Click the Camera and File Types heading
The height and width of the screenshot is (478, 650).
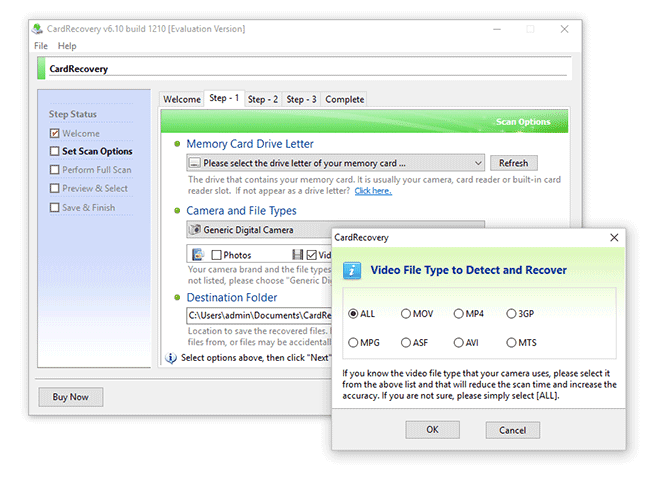(x=241, y=211)
